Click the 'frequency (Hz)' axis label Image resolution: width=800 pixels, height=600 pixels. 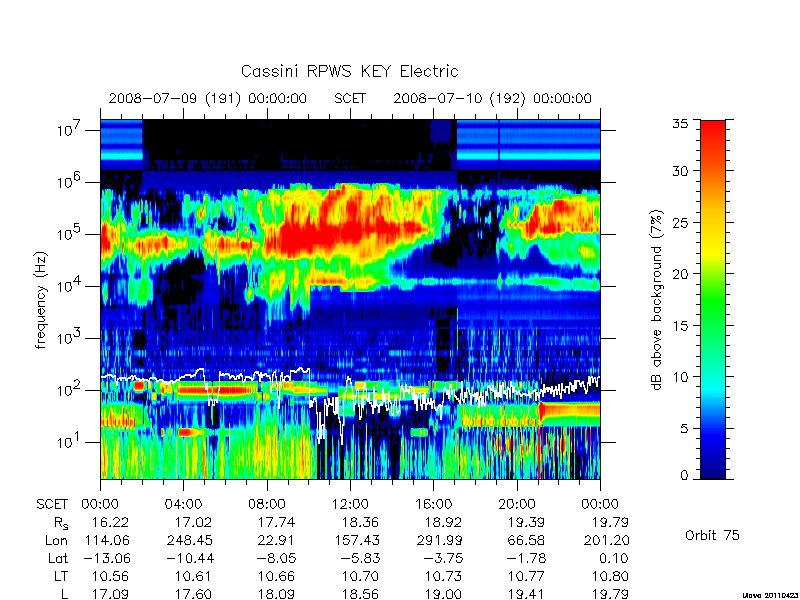click(x=41, y=300)
